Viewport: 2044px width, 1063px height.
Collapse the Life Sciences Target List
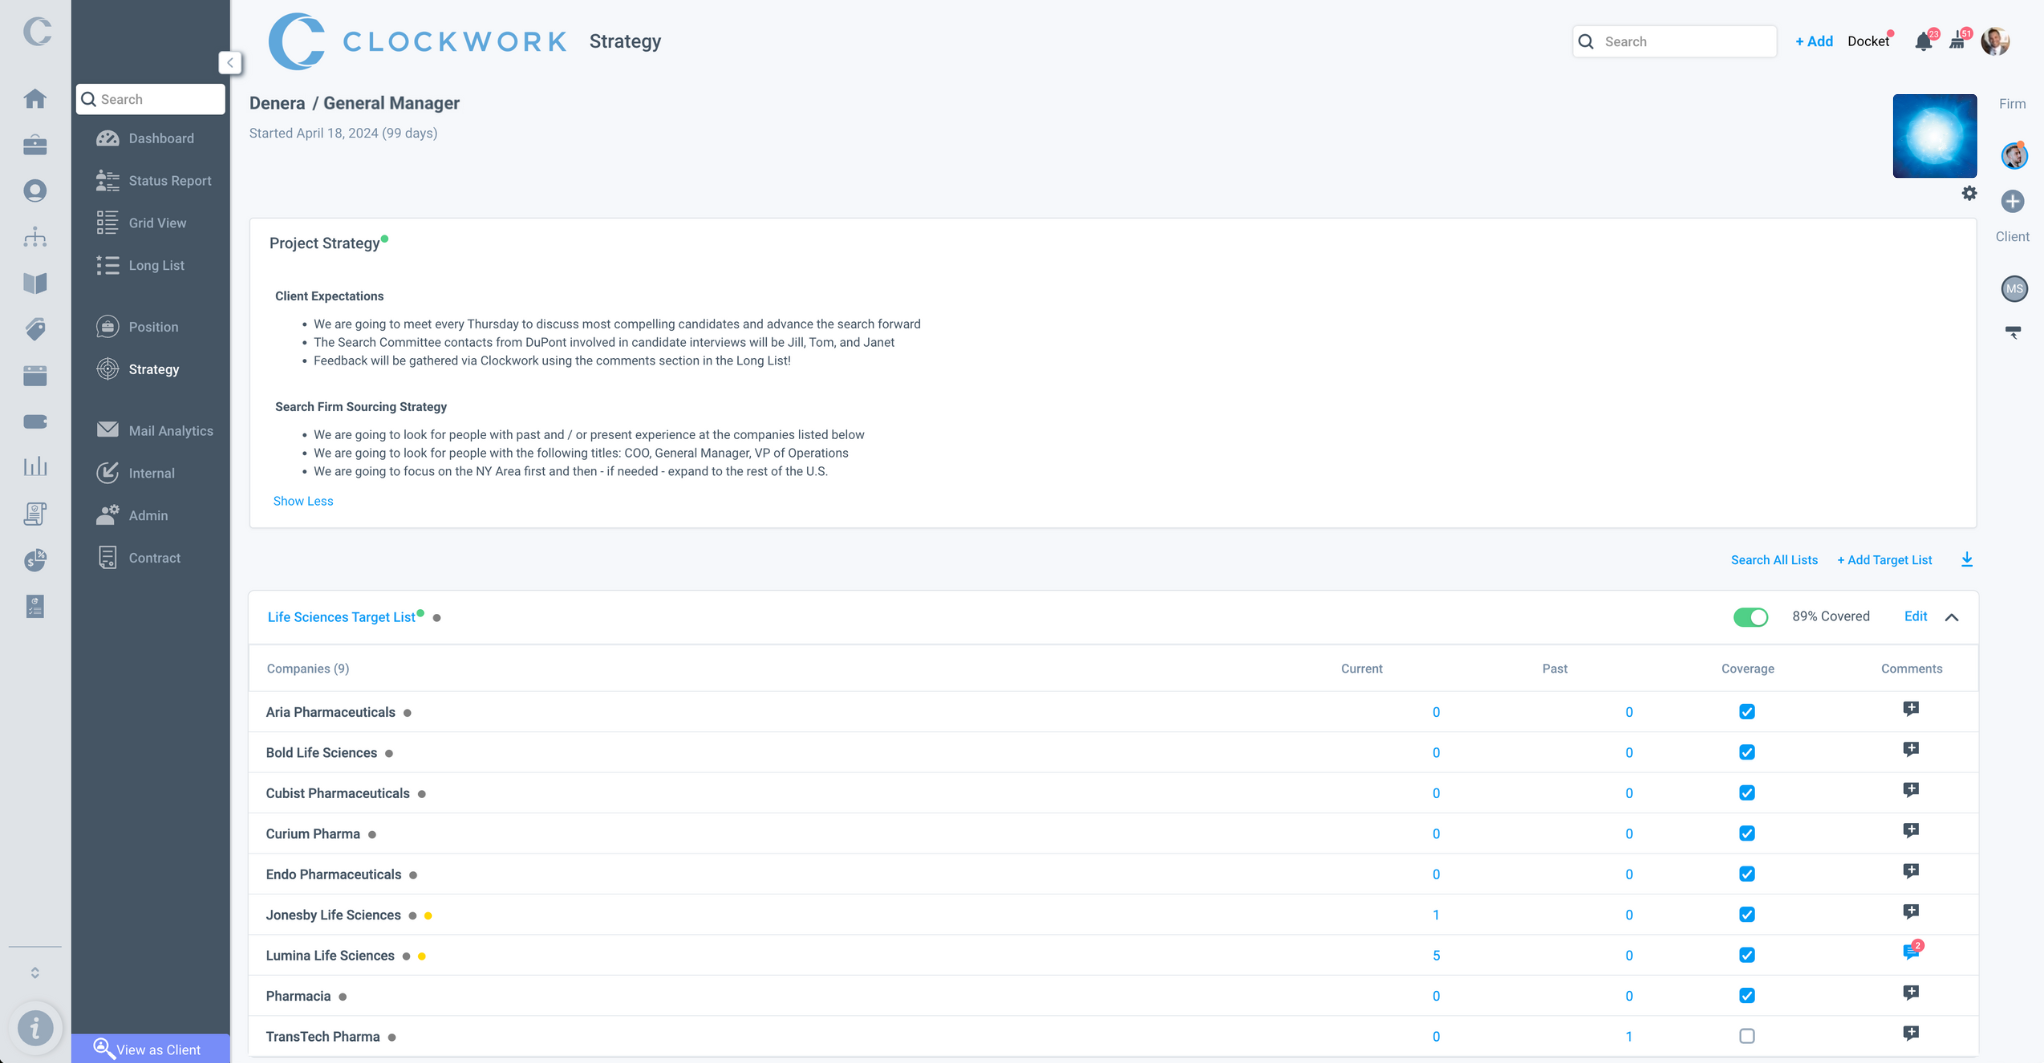(1951, 617)
